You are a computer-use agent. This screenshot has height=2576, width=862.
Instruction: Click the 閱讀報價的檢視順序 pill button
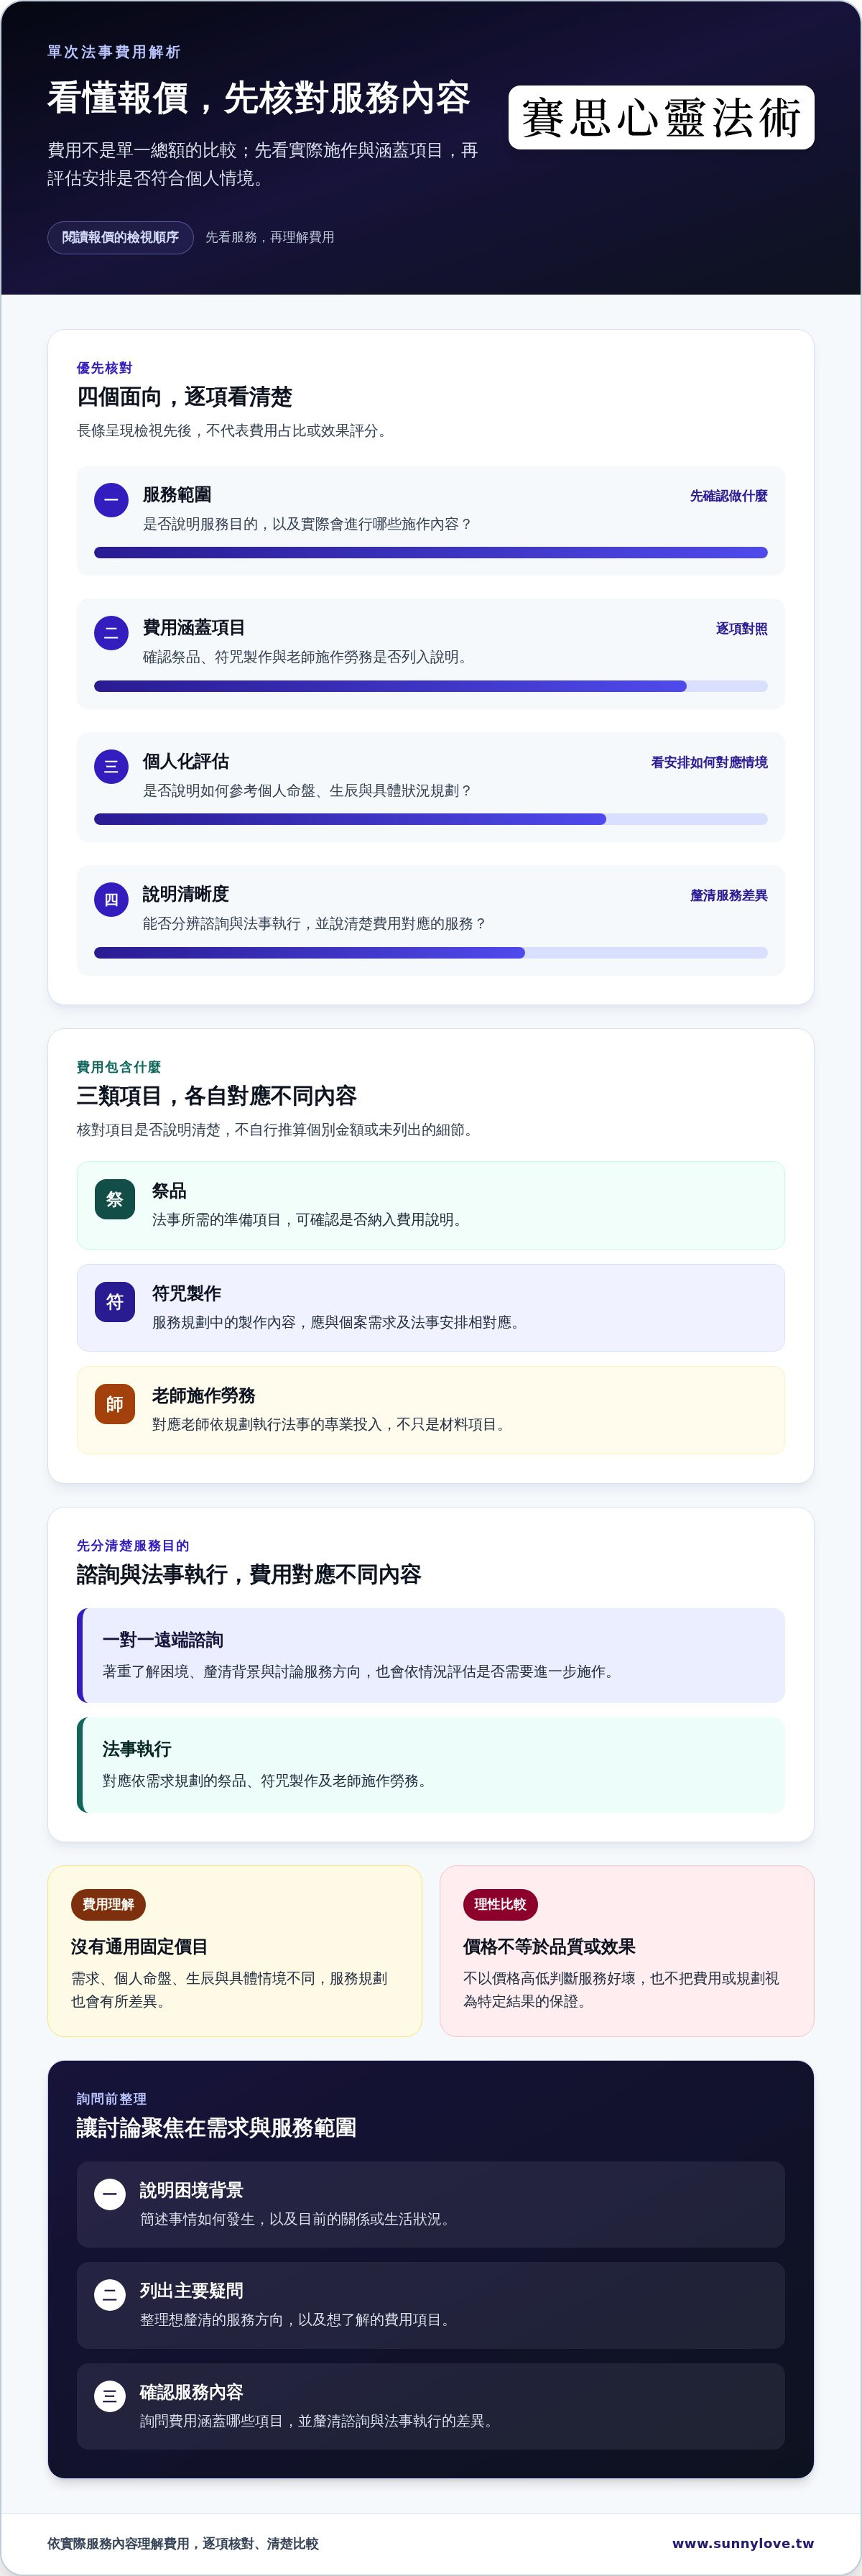pos(120,238)
